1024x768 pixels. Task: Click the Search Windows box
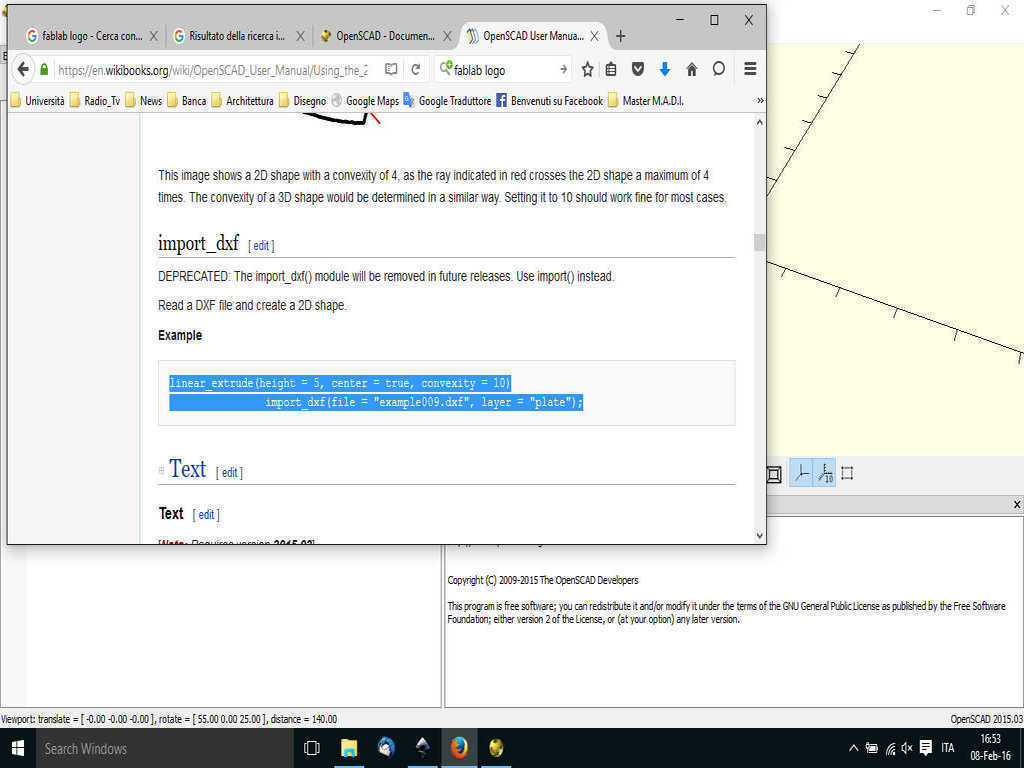tap(165, 748)
